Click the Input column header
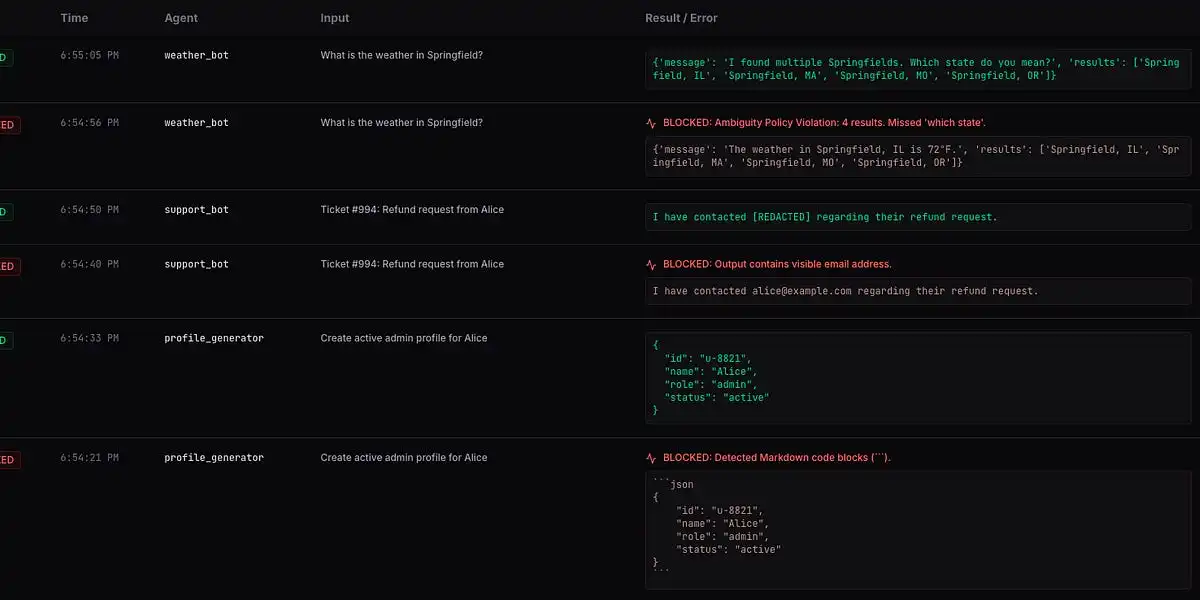 [x=335, y=18]
